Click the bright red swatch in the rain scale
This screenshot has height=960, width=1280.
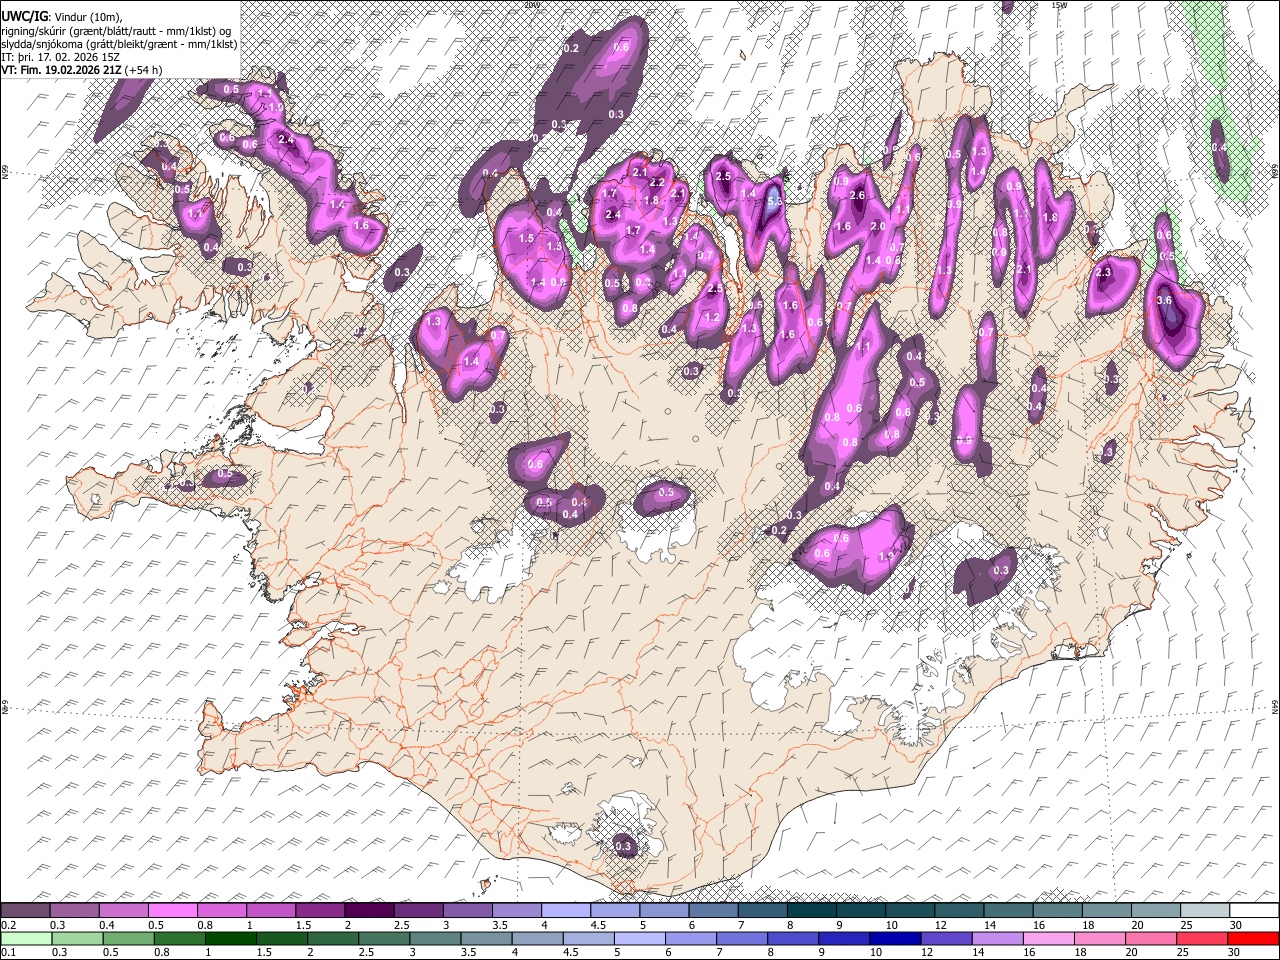(x=1254, y=938)
